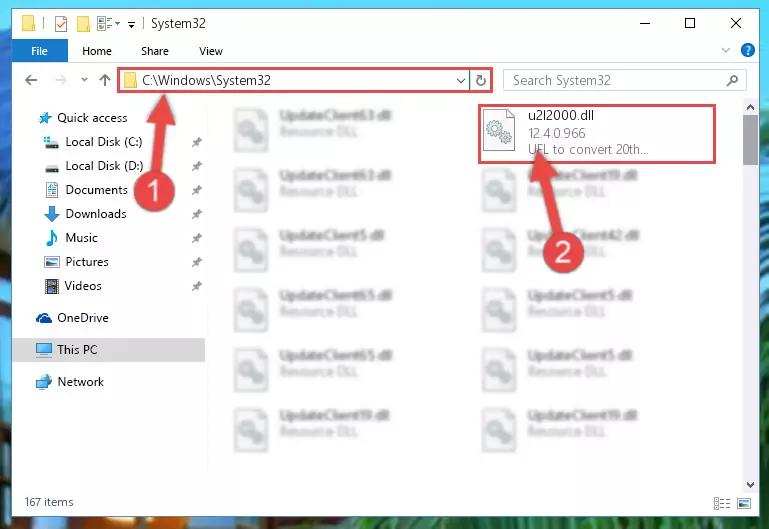Image resolution: width=769 pixels, height=529 pixels.
Task: Expand the ribbon with the chevron
Action: [725, 50]
